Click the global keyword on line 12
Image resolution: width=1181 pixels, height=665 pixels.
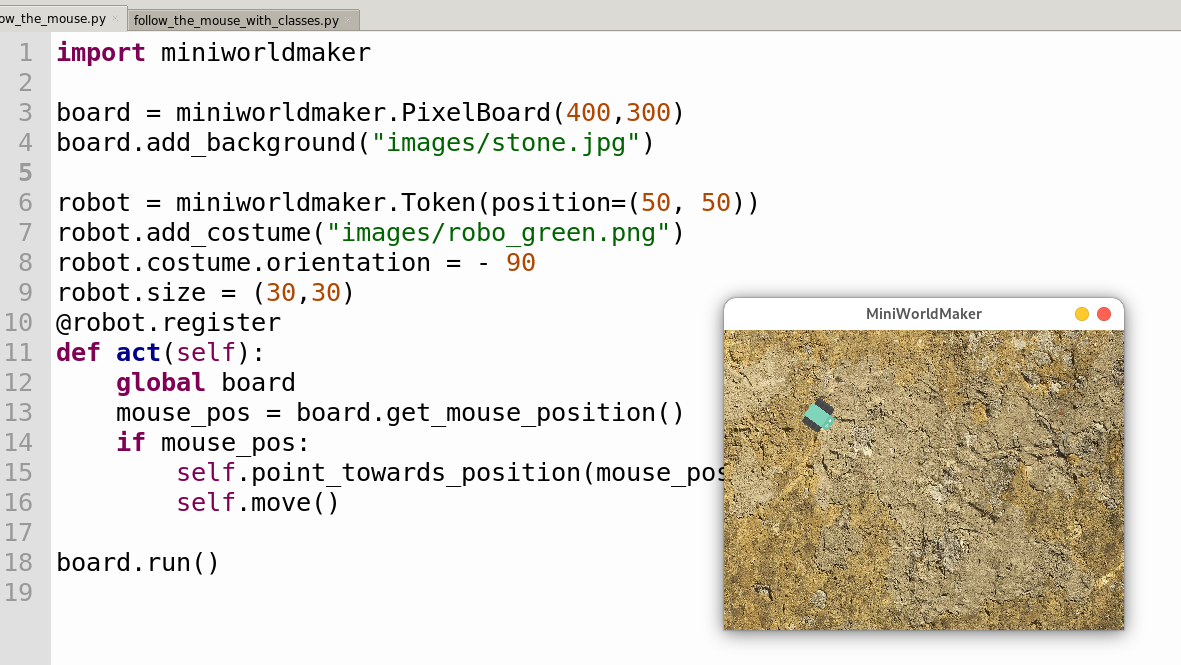click(160, 383)
